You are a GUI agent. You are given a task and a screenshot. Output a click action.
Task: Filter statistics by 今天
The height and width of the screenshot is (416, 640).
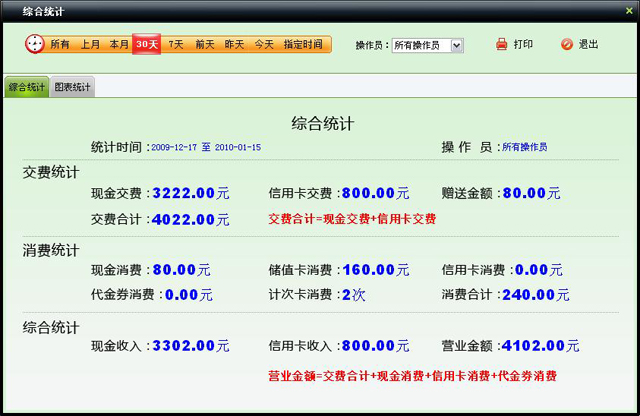click(x=263, y=45)
